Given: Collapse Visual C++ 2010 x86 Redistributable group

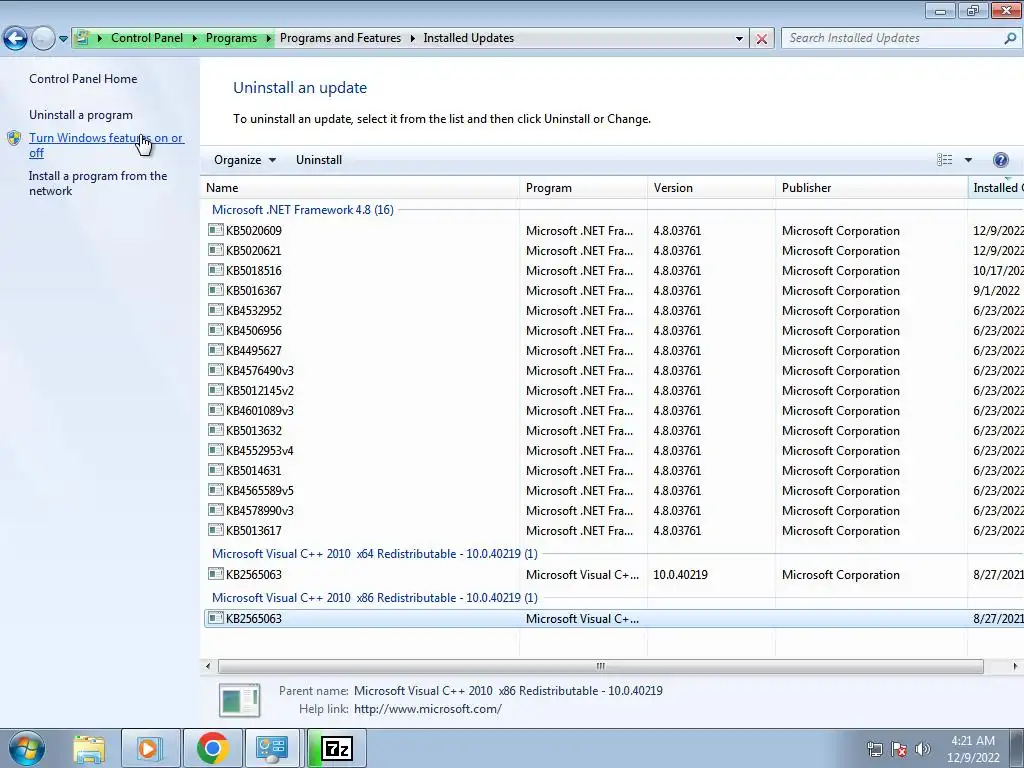Looking at the screenshot, I should coord(375,598).
